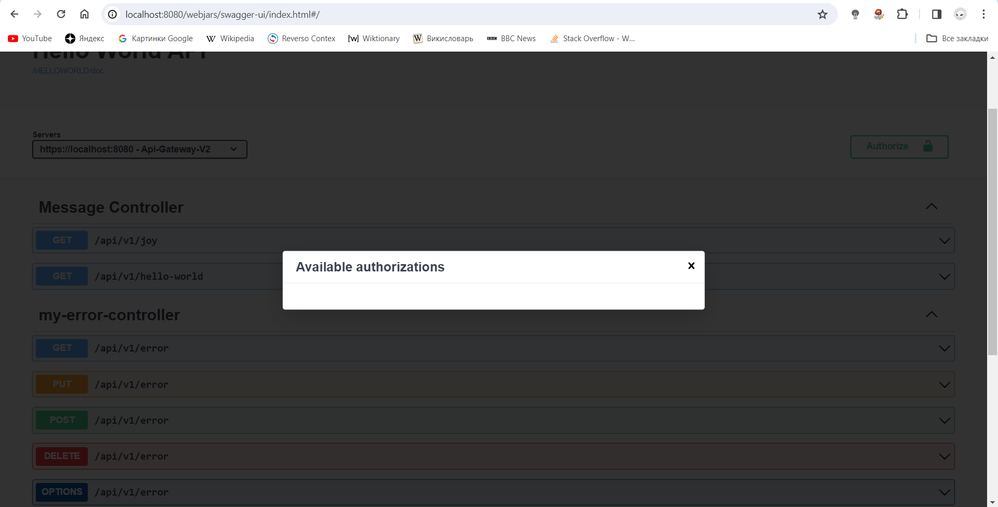Viewport: 998px width, 507px height.
Task: Open the lightbulb extension icon
Action: [855, 14]
